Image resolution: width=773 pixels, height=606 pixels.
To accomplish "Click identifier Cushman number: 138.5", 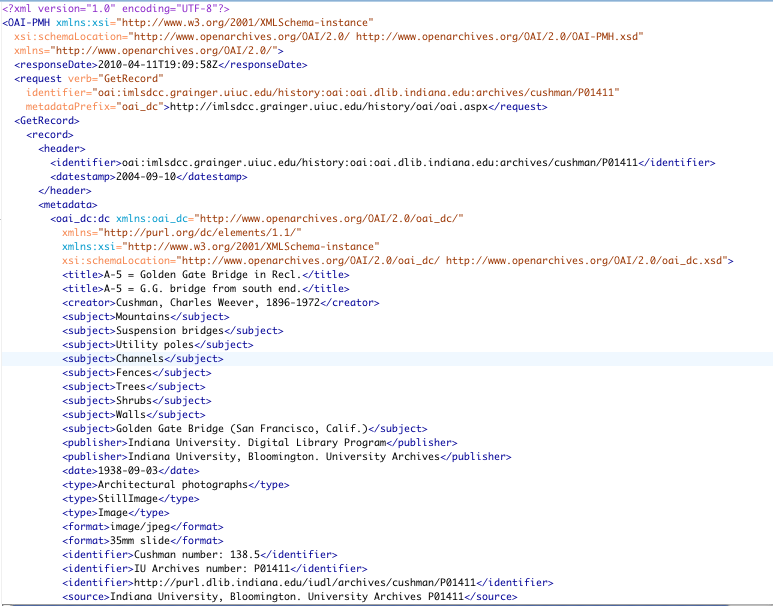I will click(200, 555).
